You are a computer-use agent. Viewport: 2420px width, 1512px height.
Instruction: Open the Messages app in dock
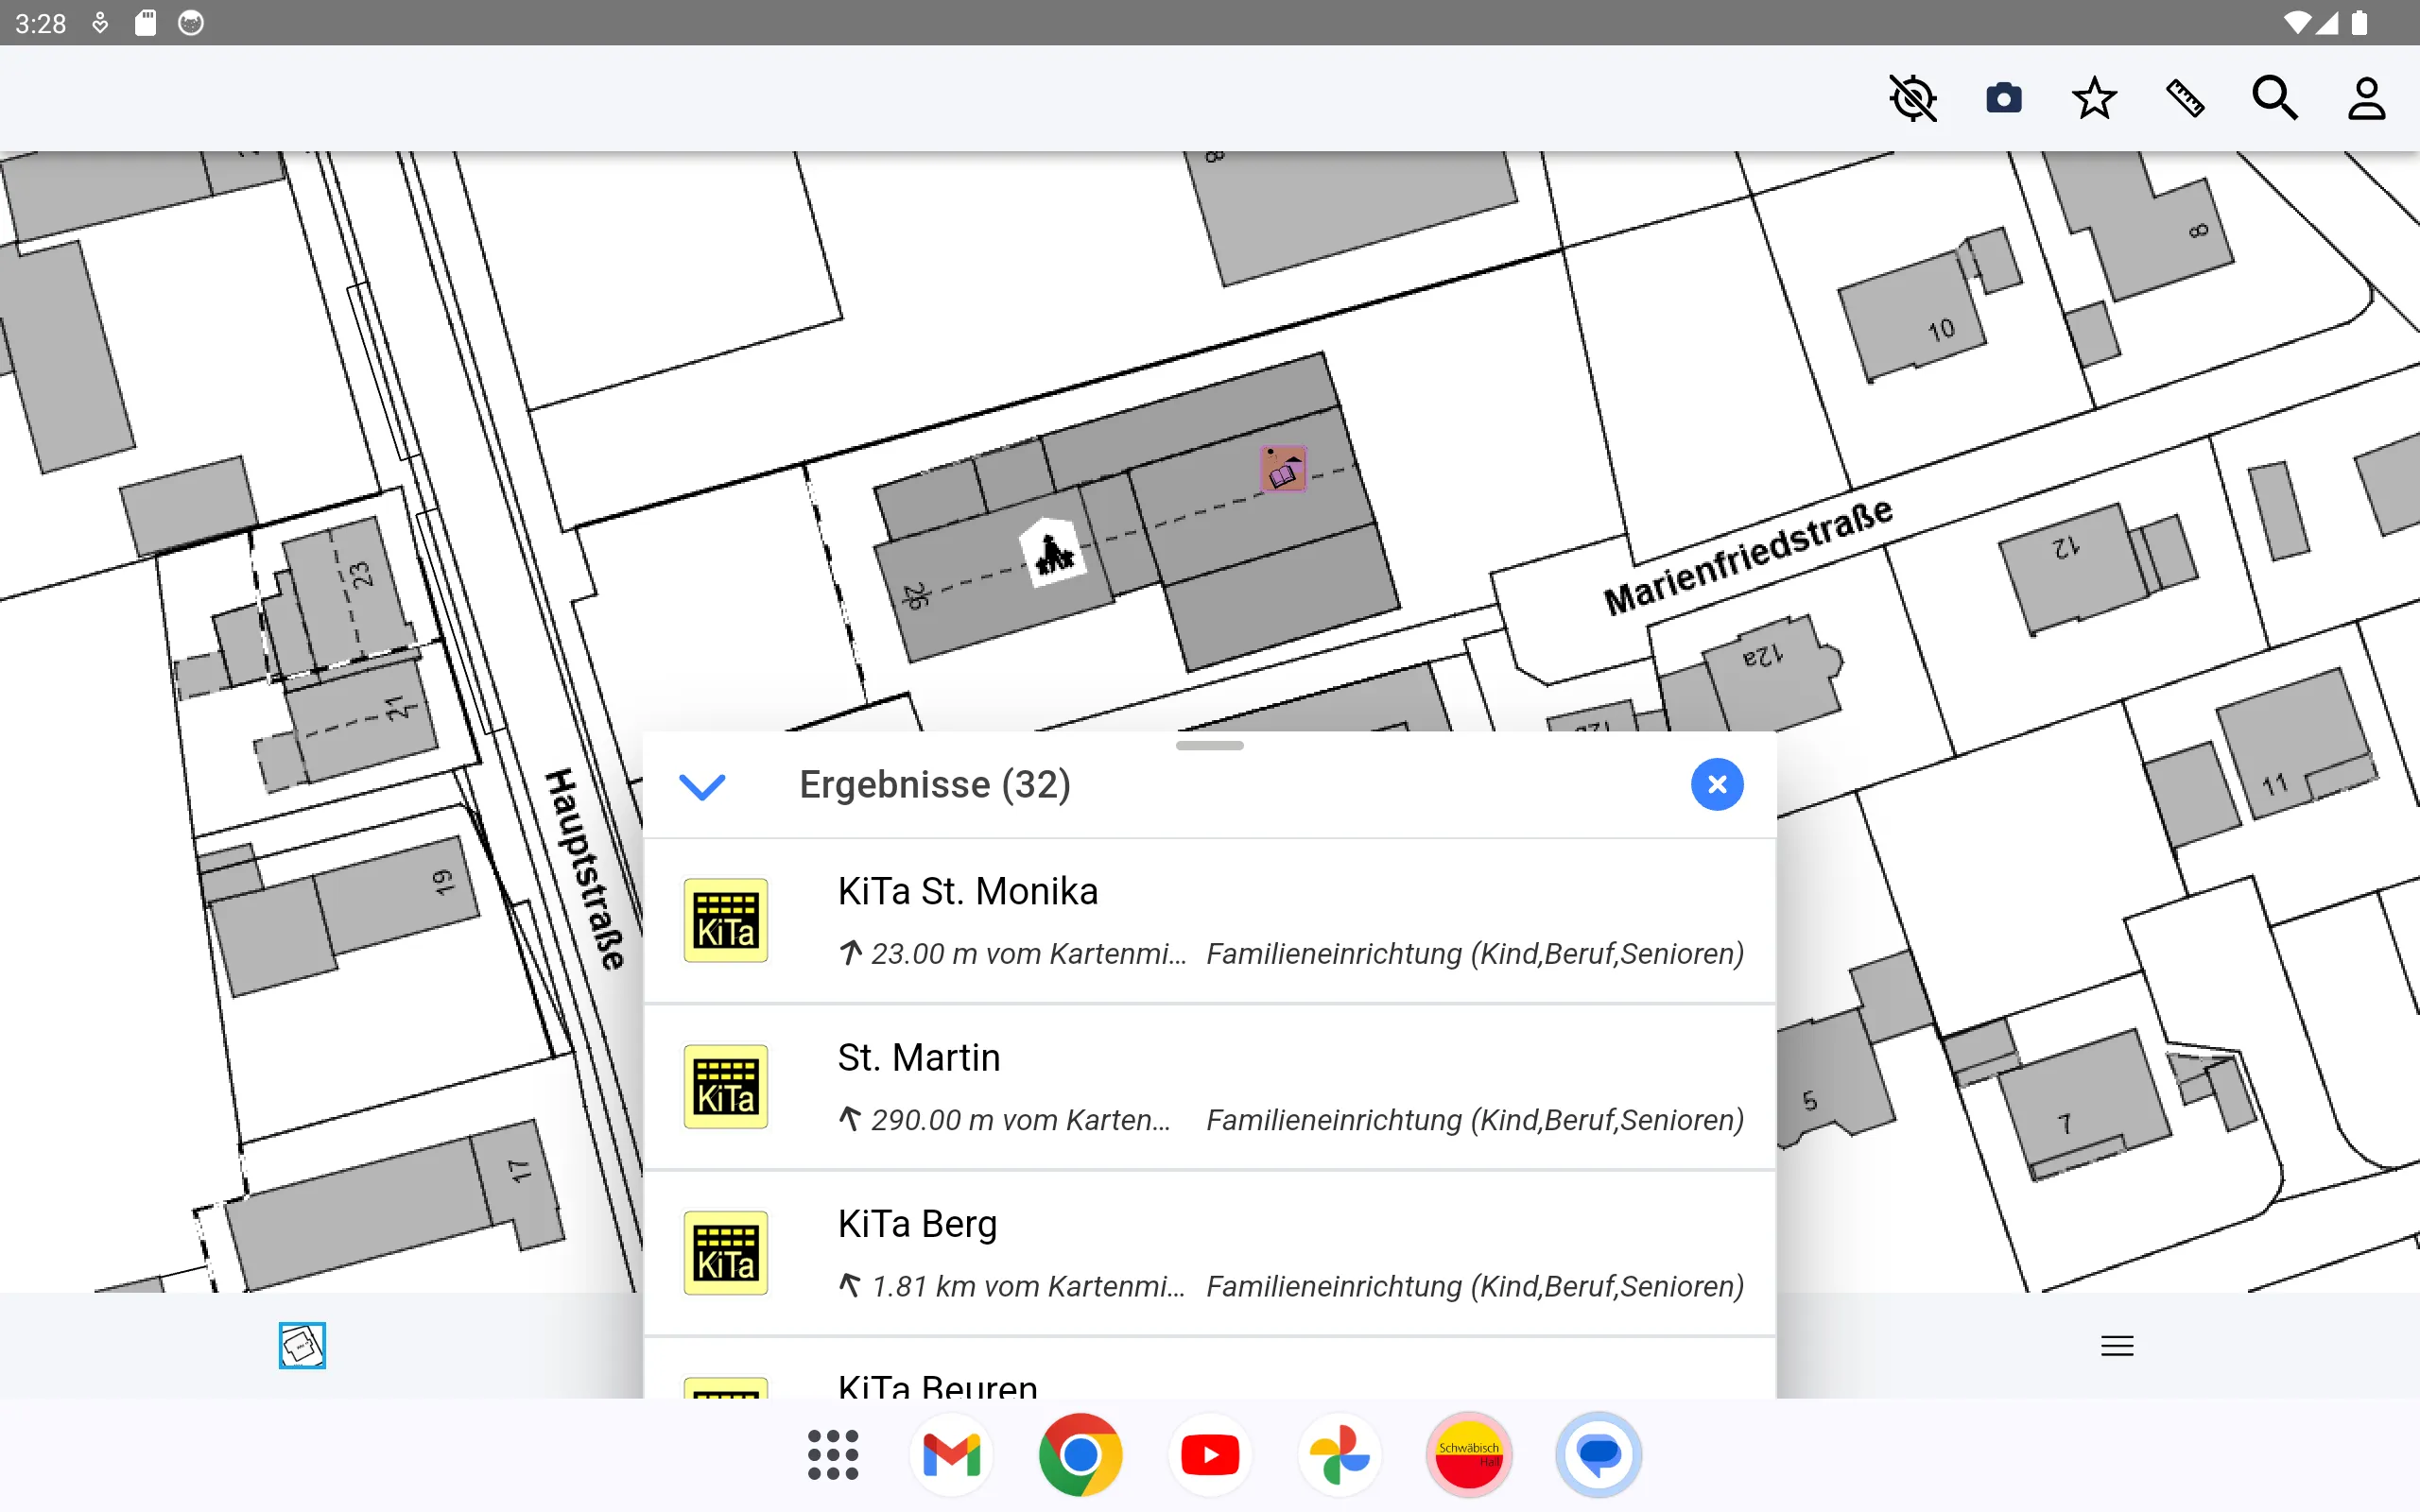click(x=1598, y=1455)
